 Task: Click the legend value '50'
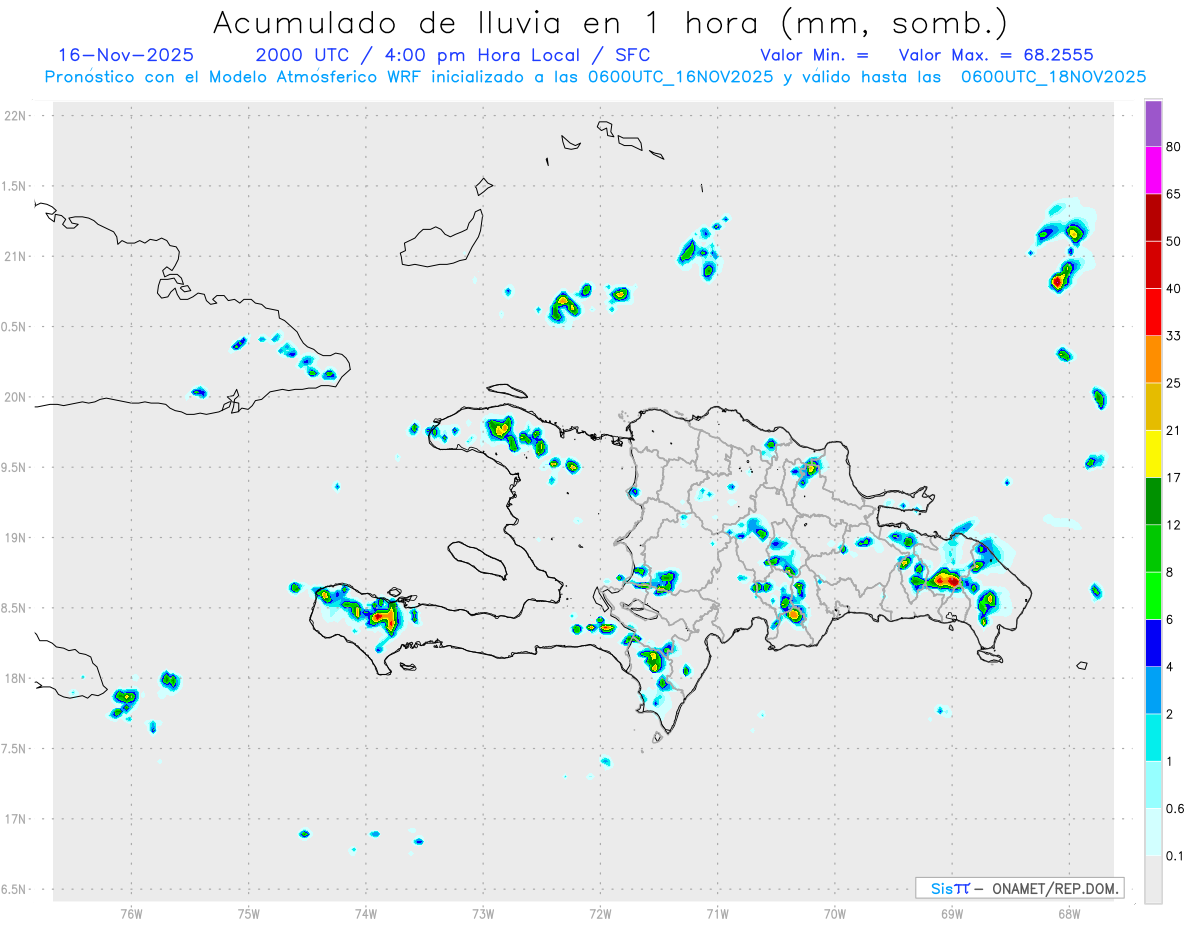[x=1174, y=241]
